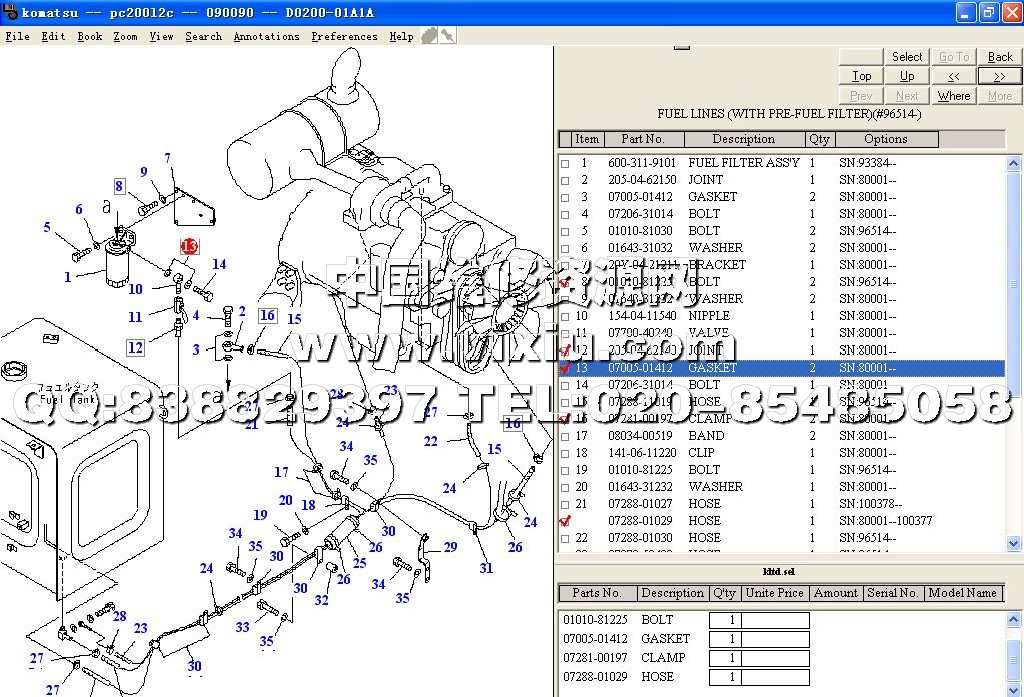1024x697 pixels.
Task: Click the Back button
Action: point(999,57)
